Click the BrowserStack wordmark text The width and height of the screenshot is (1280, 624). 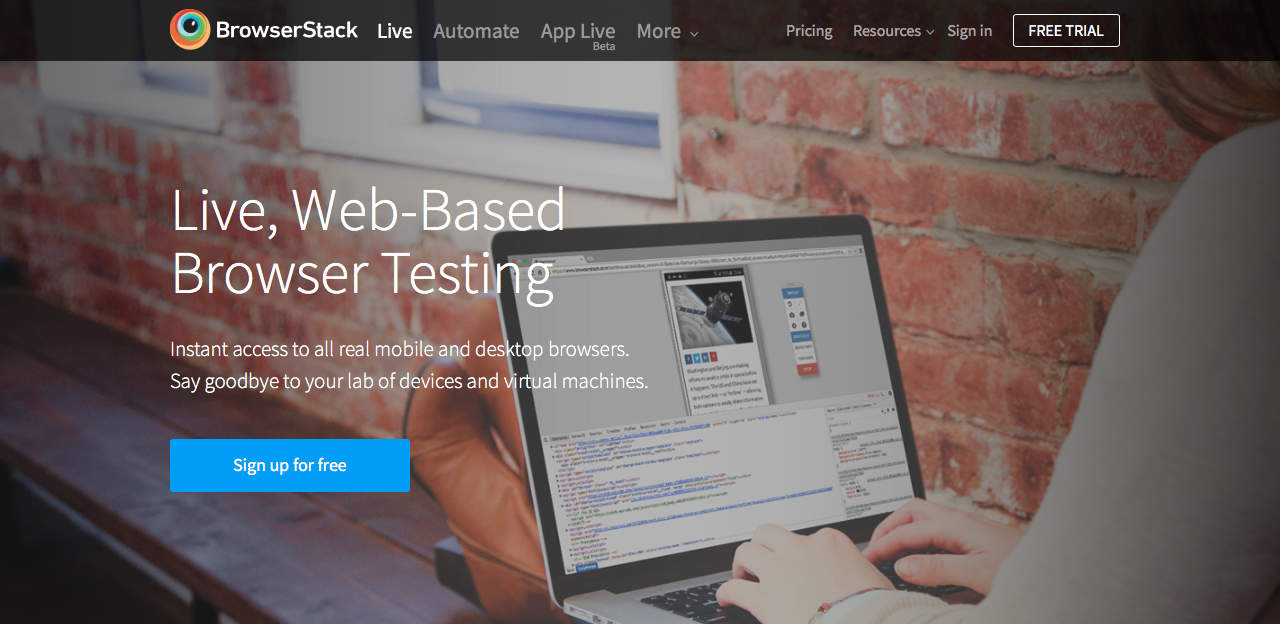287,30
